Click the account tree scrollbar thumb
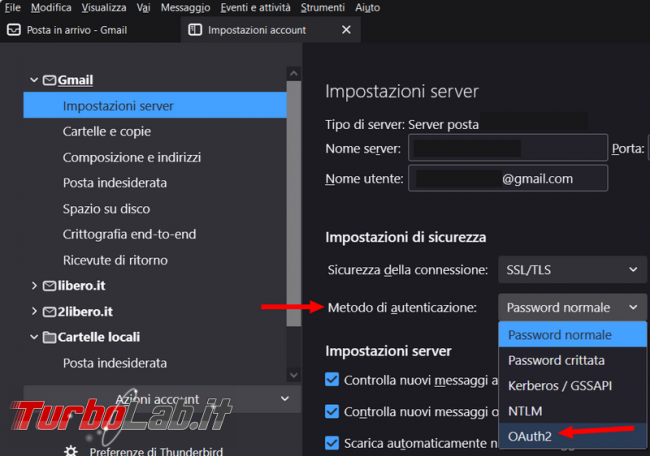This screenshot has height=456, width=650. (293, 203)
